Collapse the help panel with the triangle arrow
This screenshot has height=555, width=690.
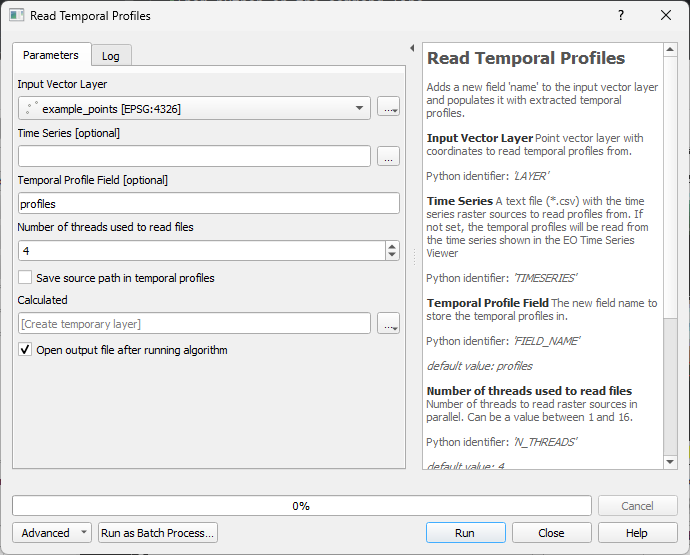pyautogui.click(x=412, y=48)
